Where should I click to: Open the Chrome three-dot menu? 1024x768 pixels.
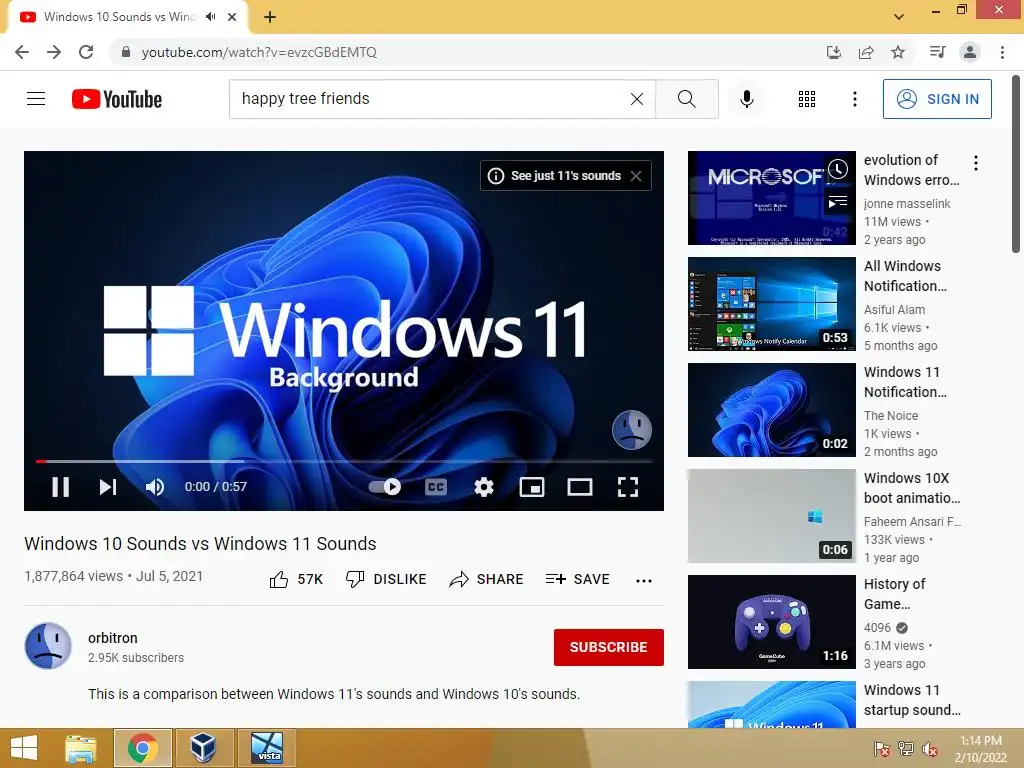(x=1002, y=52)
